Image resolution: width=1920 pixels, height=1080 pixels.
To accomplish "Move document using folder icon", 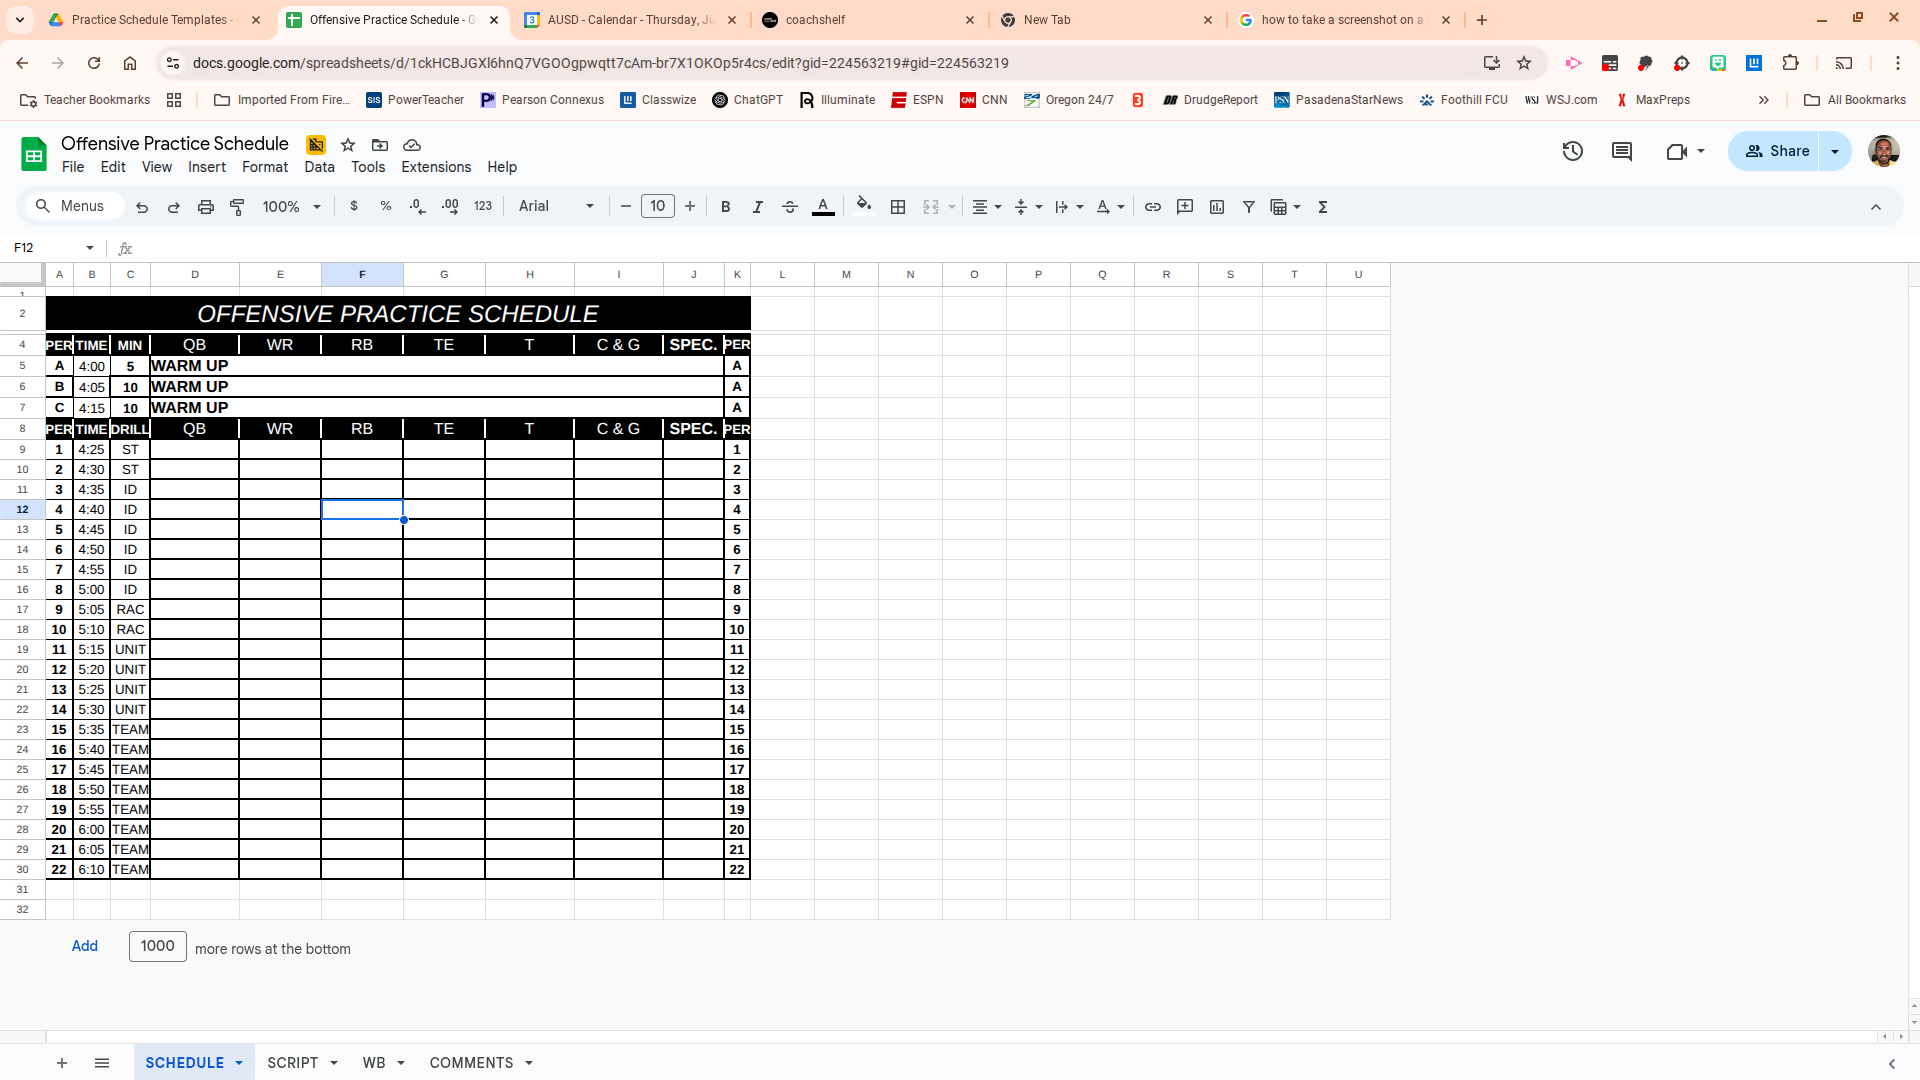I will tap(380, 145).
